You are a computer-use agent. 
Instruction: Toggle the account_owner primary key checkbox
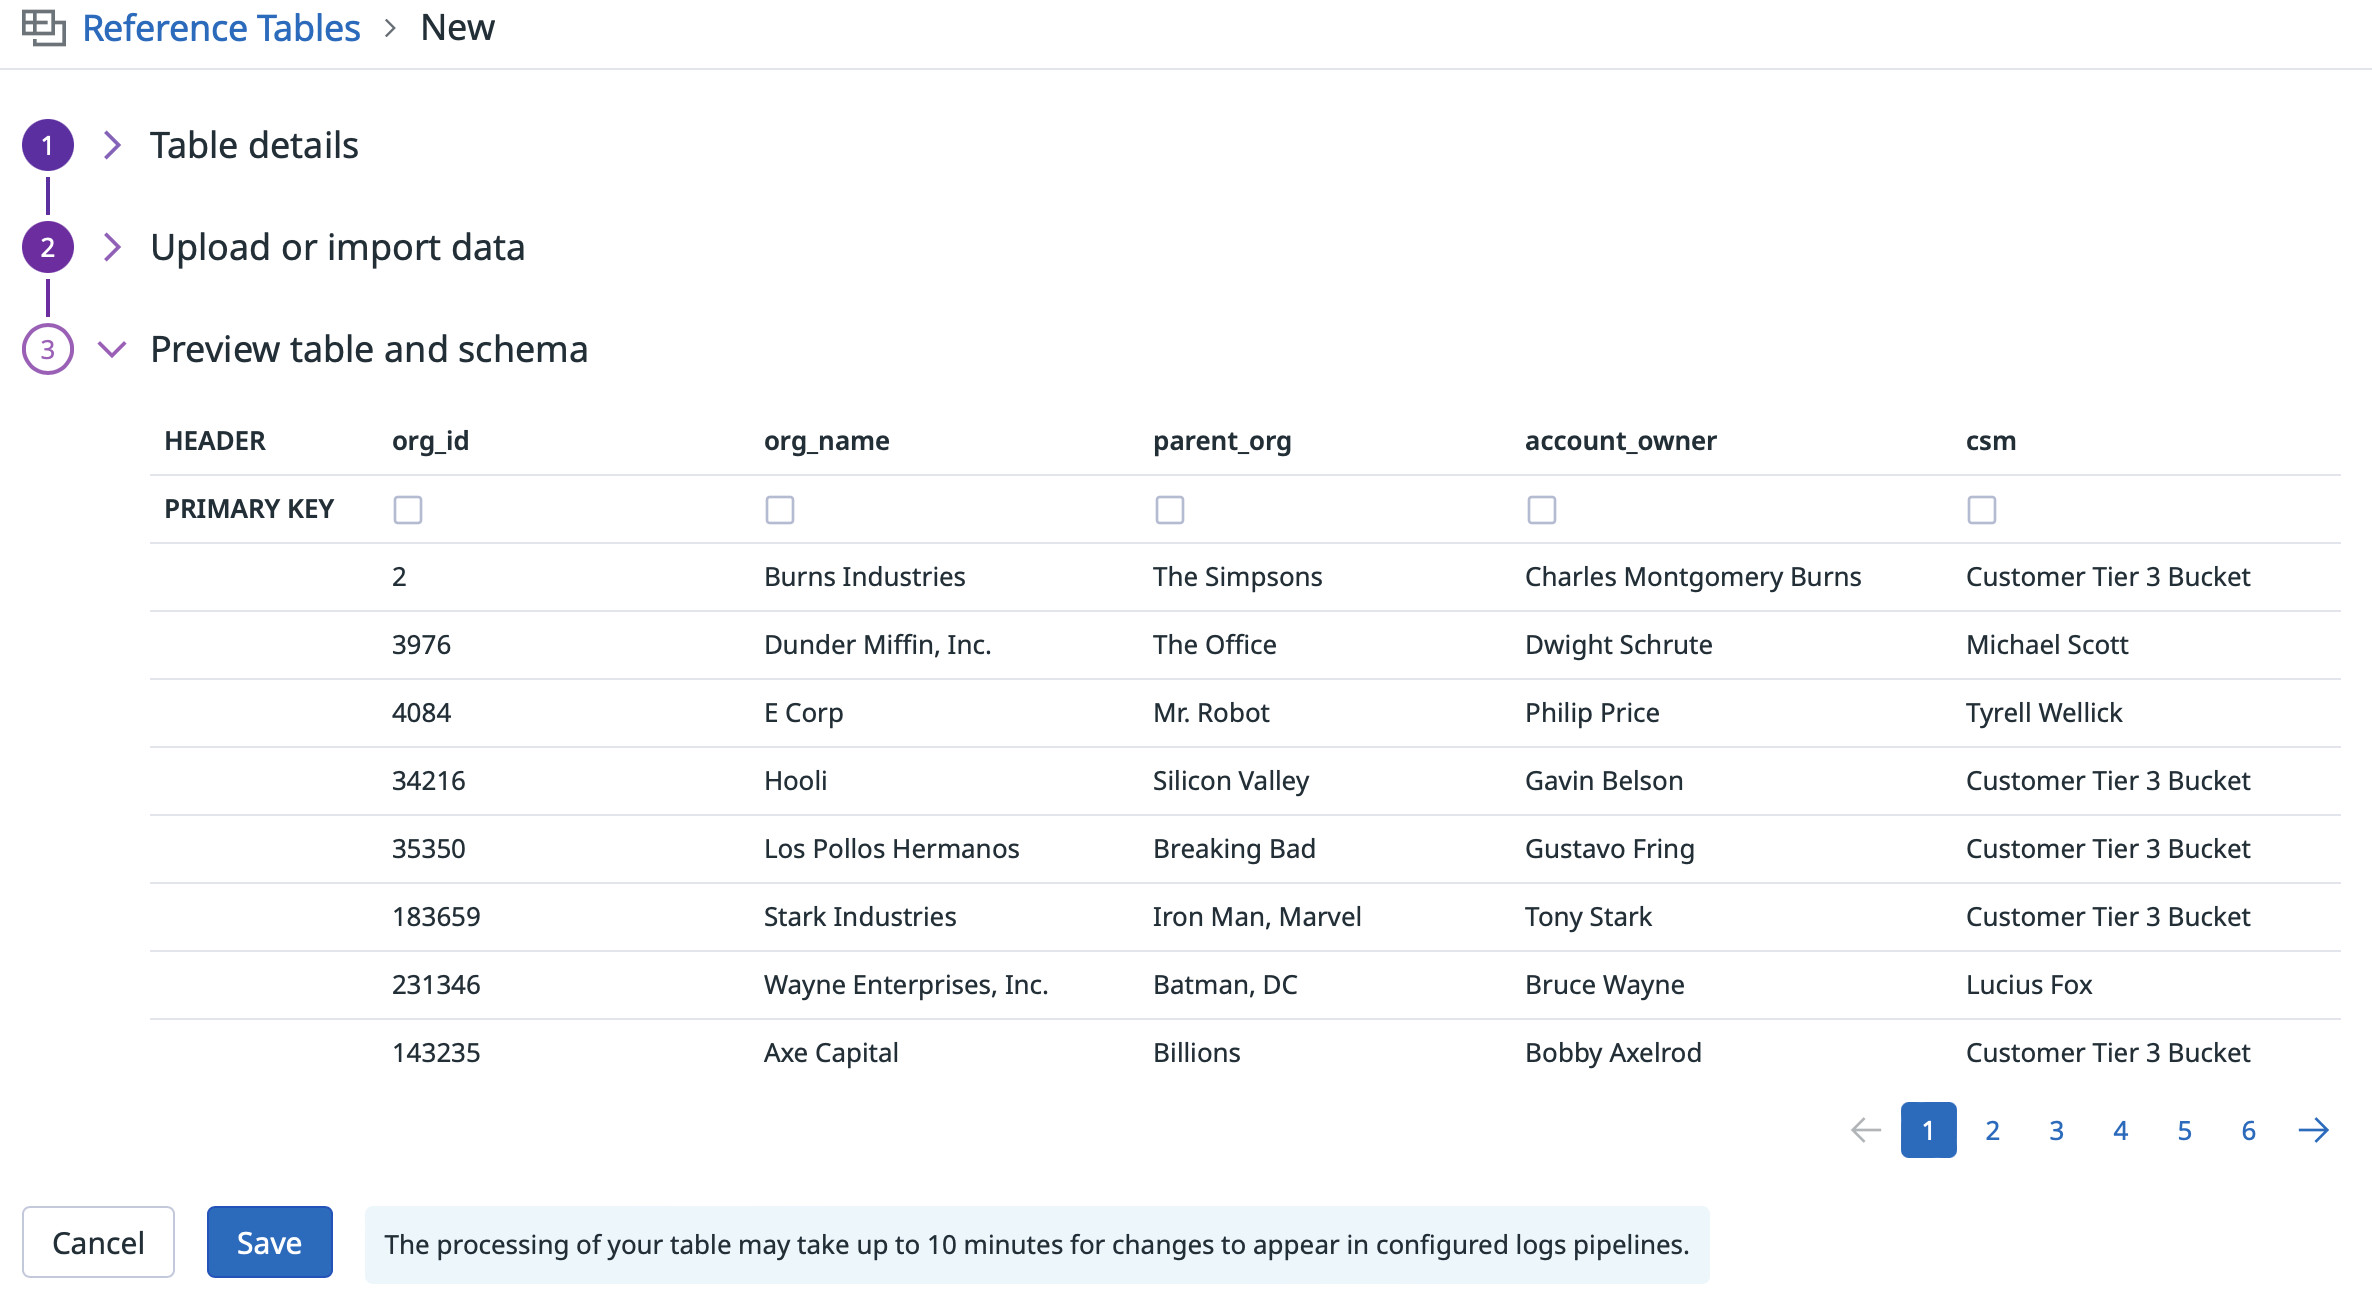coord(1542,510)
